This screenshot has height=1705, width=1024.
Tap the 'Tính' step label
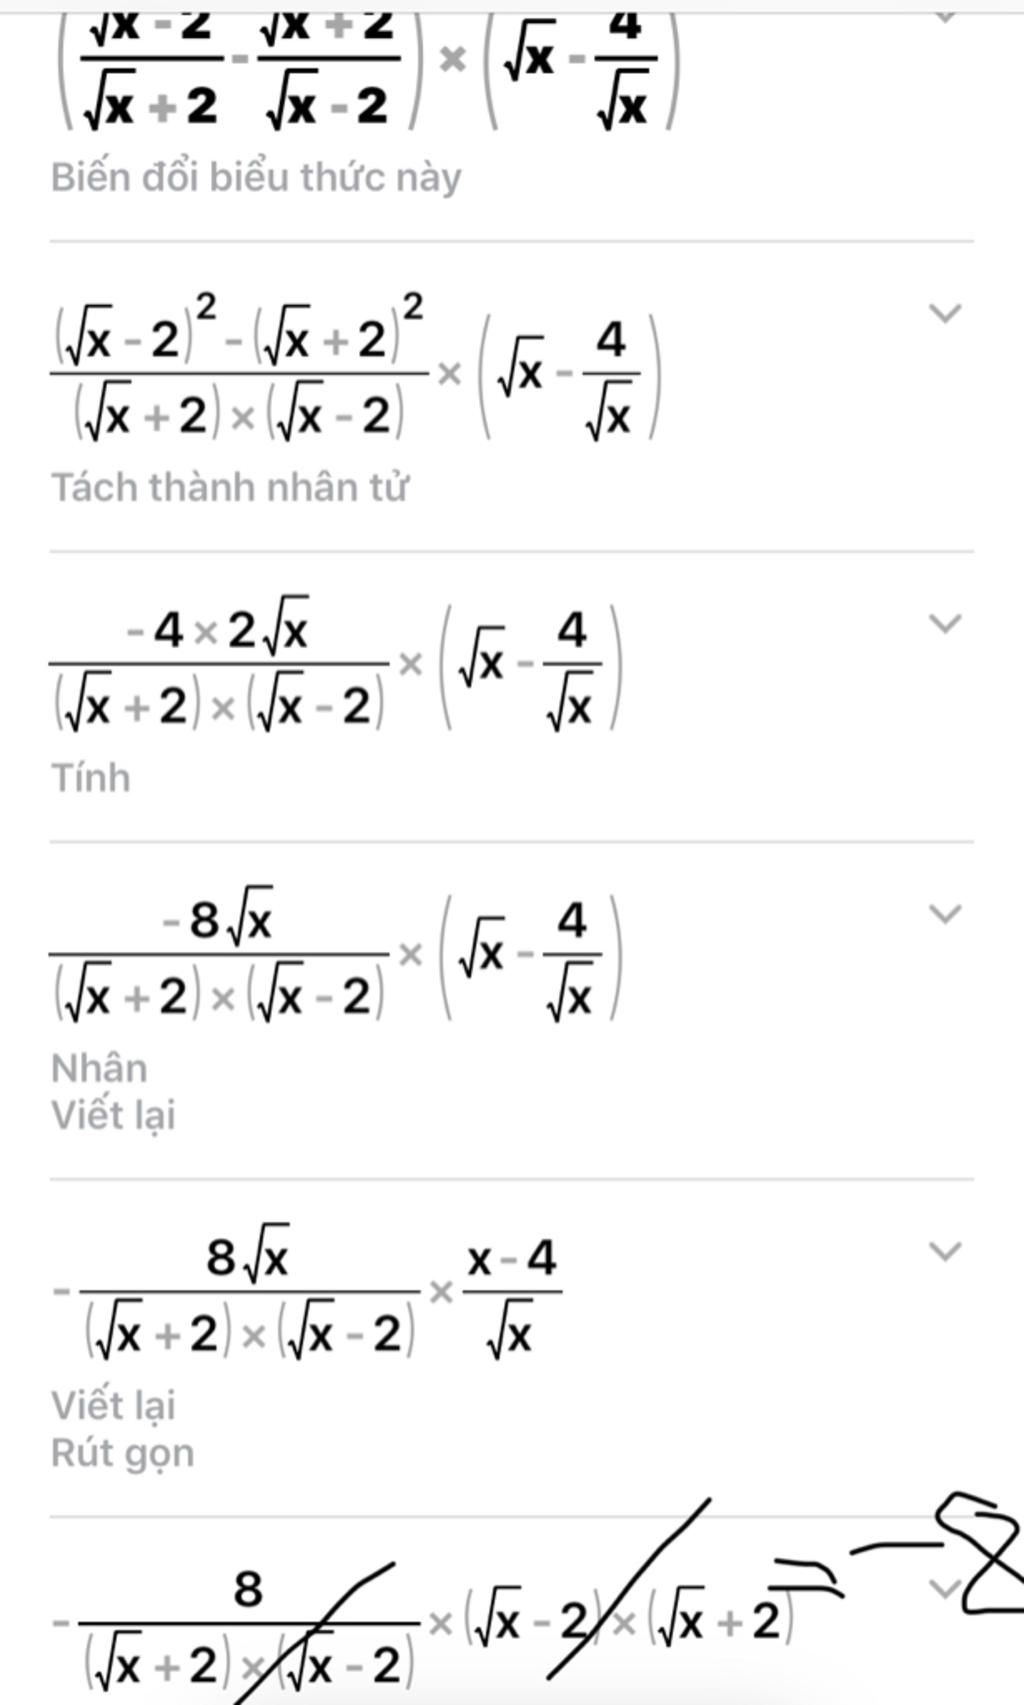[x=91, y=778]
